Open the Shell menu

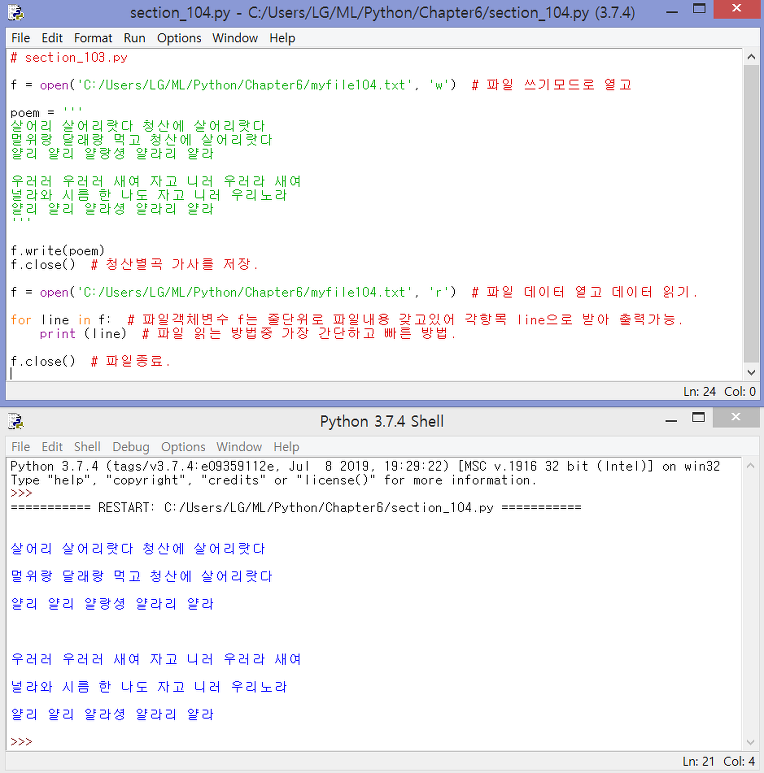[87, 447]
